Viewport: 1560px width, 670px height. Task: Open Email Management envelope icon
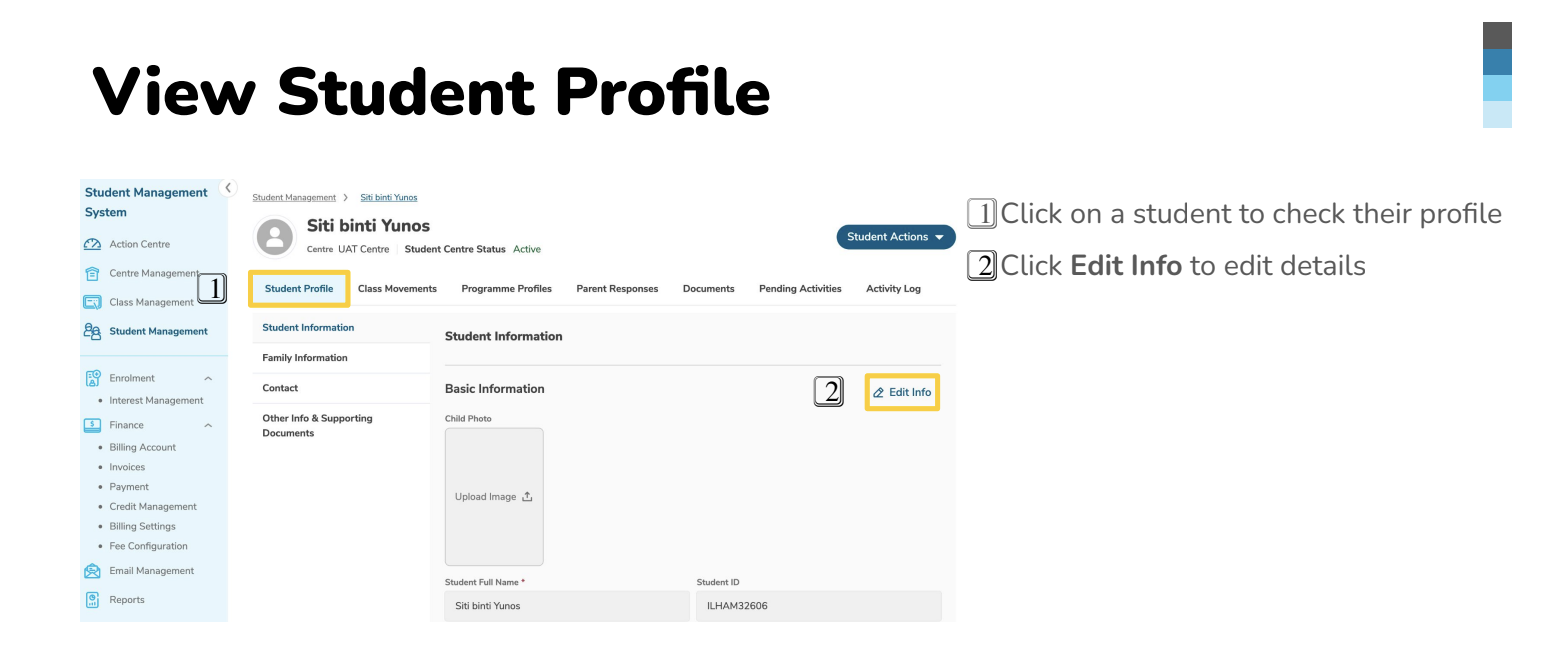[92, 571]
